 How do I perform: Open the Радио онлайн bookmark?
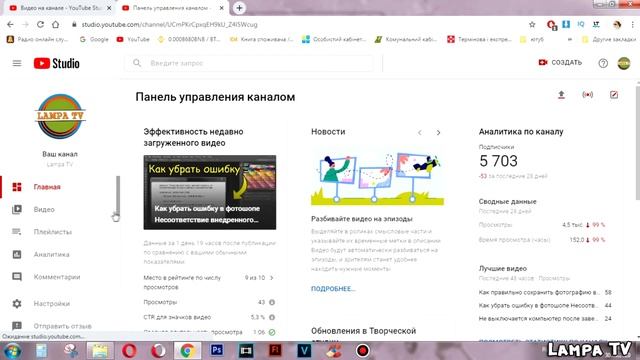[38, 40]
